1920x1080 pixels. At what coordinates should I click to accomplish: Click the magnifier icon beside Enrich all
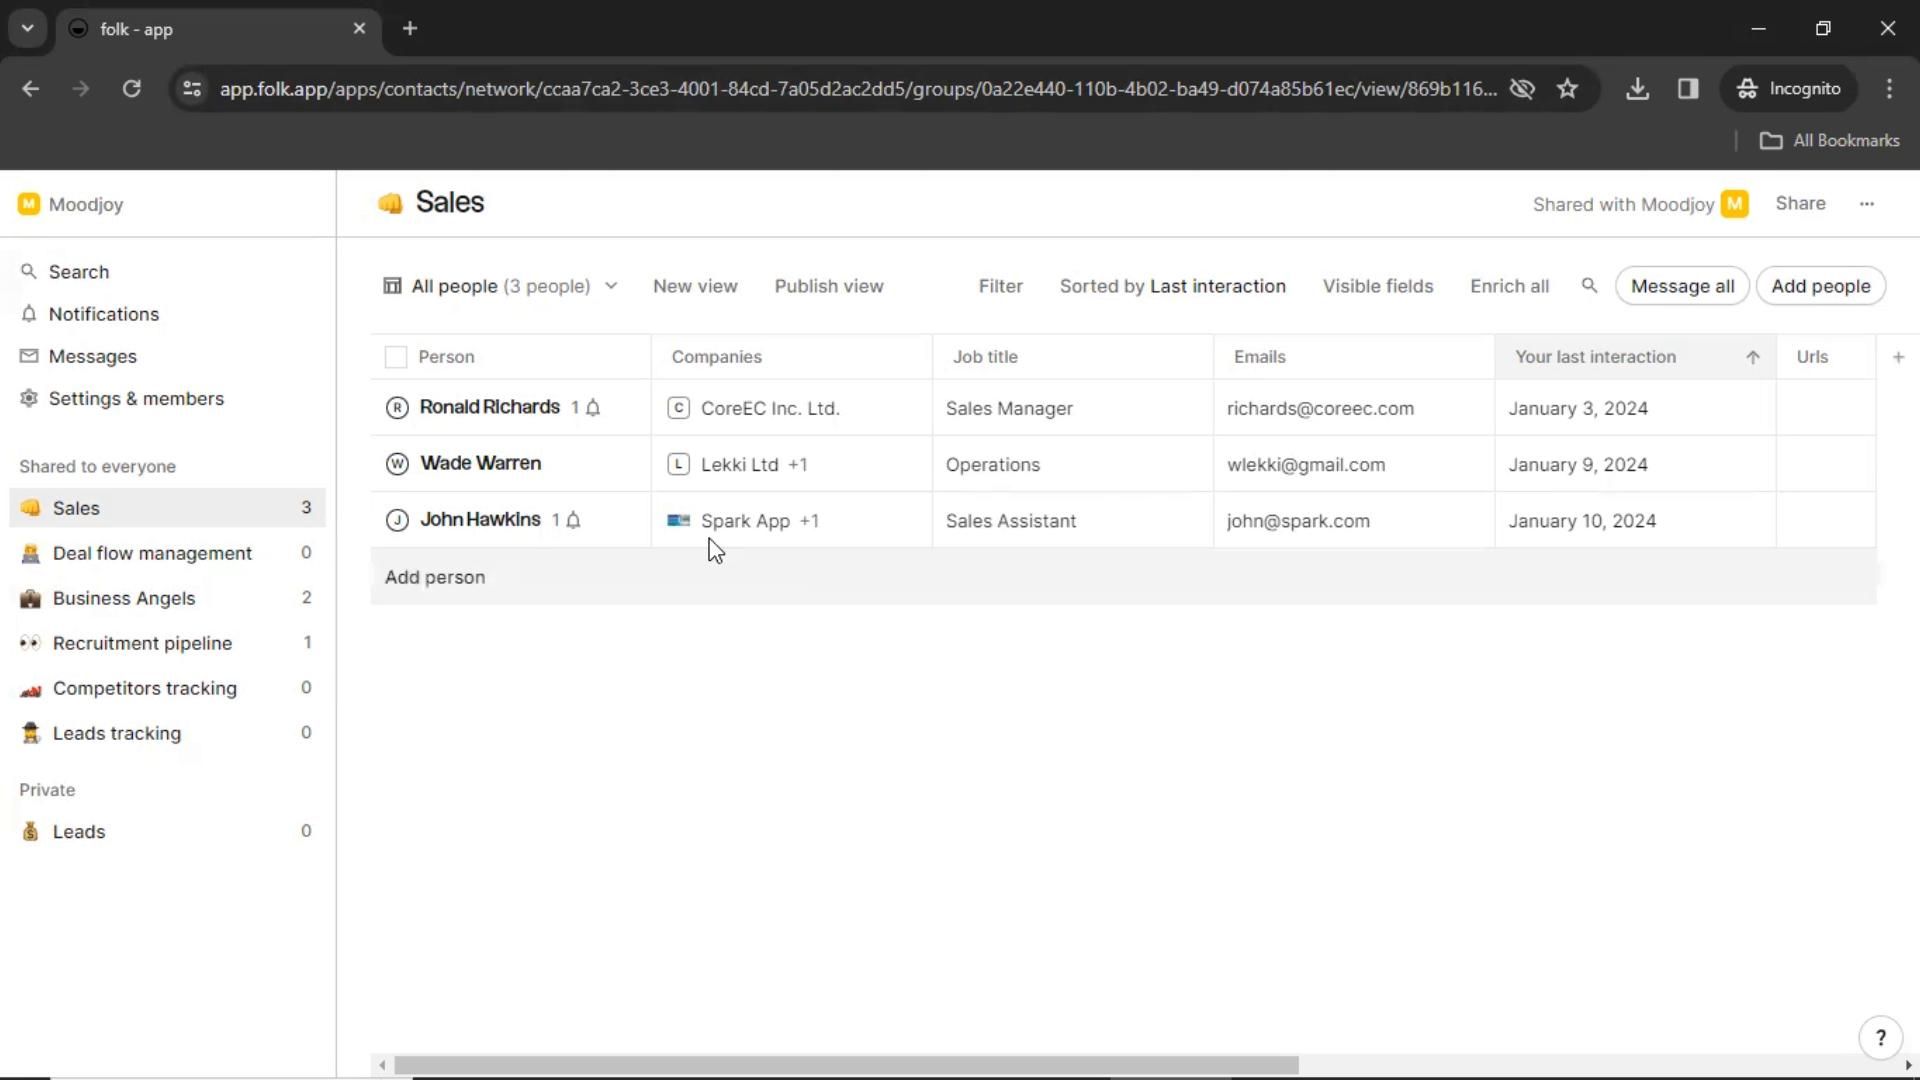(1589, 286)
